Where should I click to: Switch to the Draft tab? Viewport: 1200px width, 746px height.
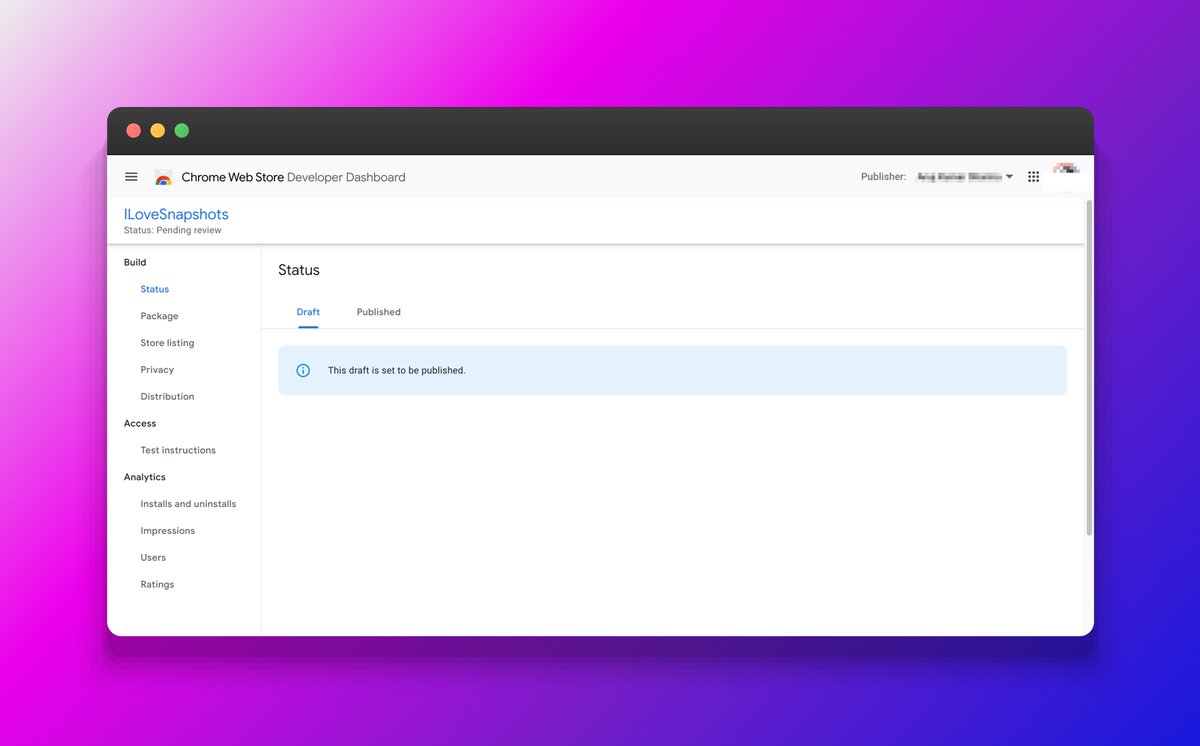coord(308,312)
